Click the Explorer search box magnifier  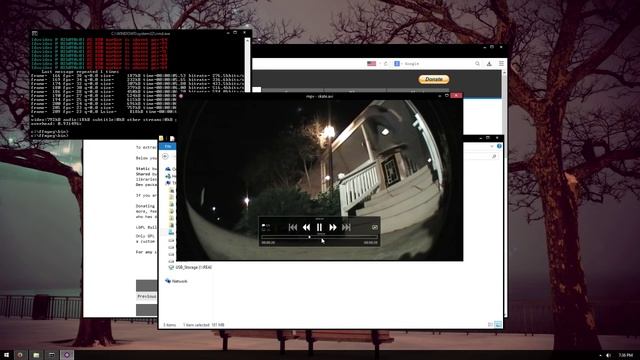pos(494,156)
